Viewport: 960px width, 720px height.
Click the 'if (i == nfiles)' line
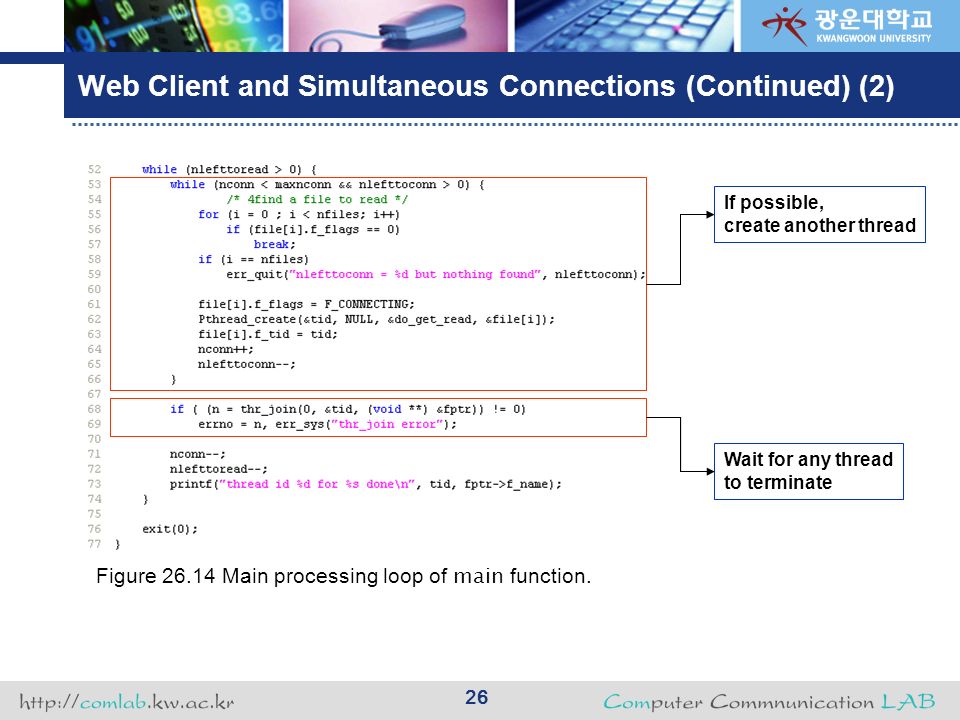point(253,260)
